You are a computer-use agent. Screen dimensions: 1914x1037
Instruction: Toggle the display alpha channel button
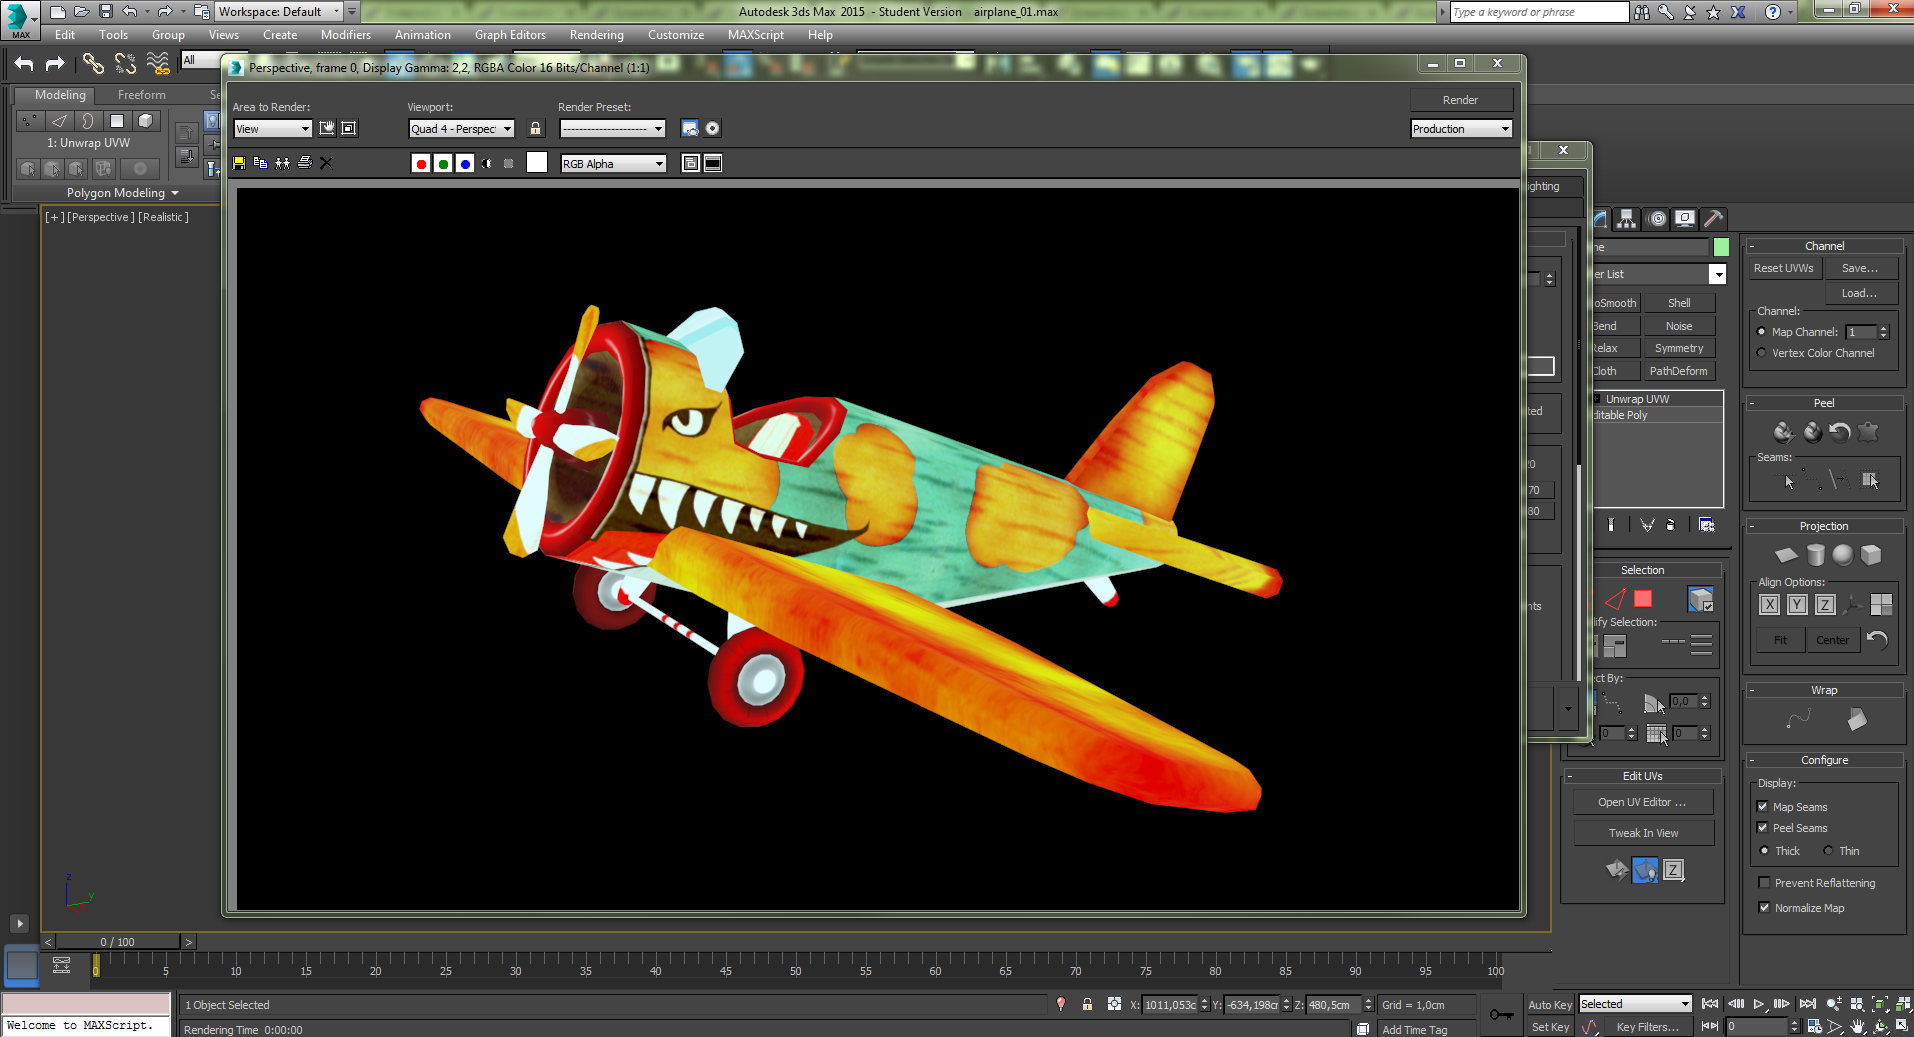[x=487, y=163]
